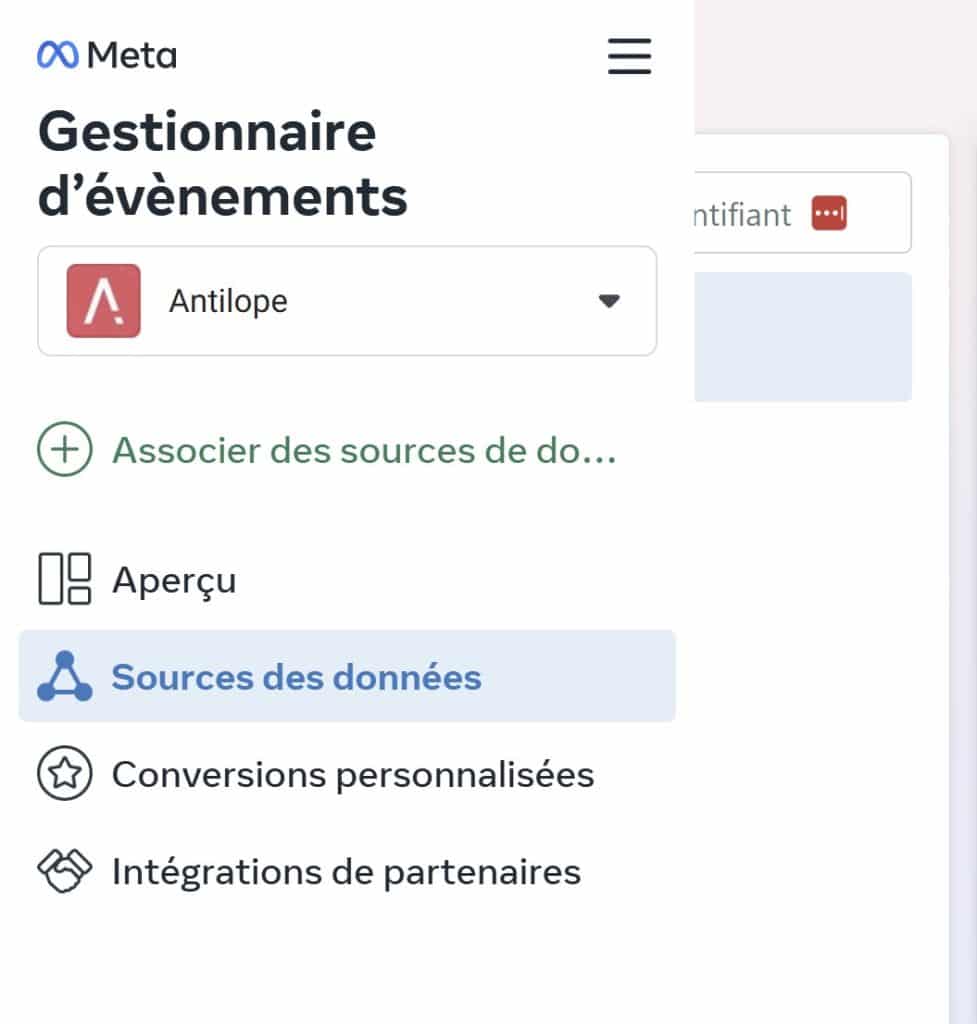Click the Meta wordmark text
Screen dimensions: 977x1024
click(132, 56)
